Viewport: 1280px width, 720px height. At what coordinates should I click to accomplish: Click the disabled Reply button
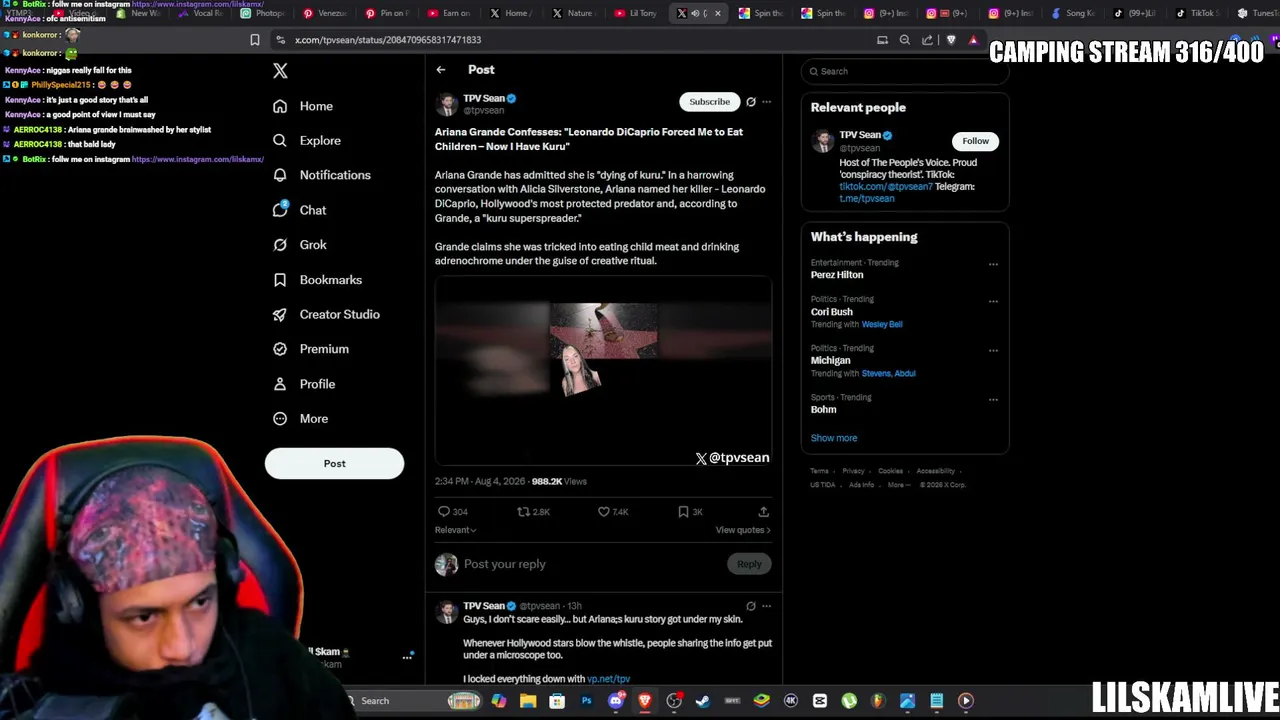click(x=749, y=564)
